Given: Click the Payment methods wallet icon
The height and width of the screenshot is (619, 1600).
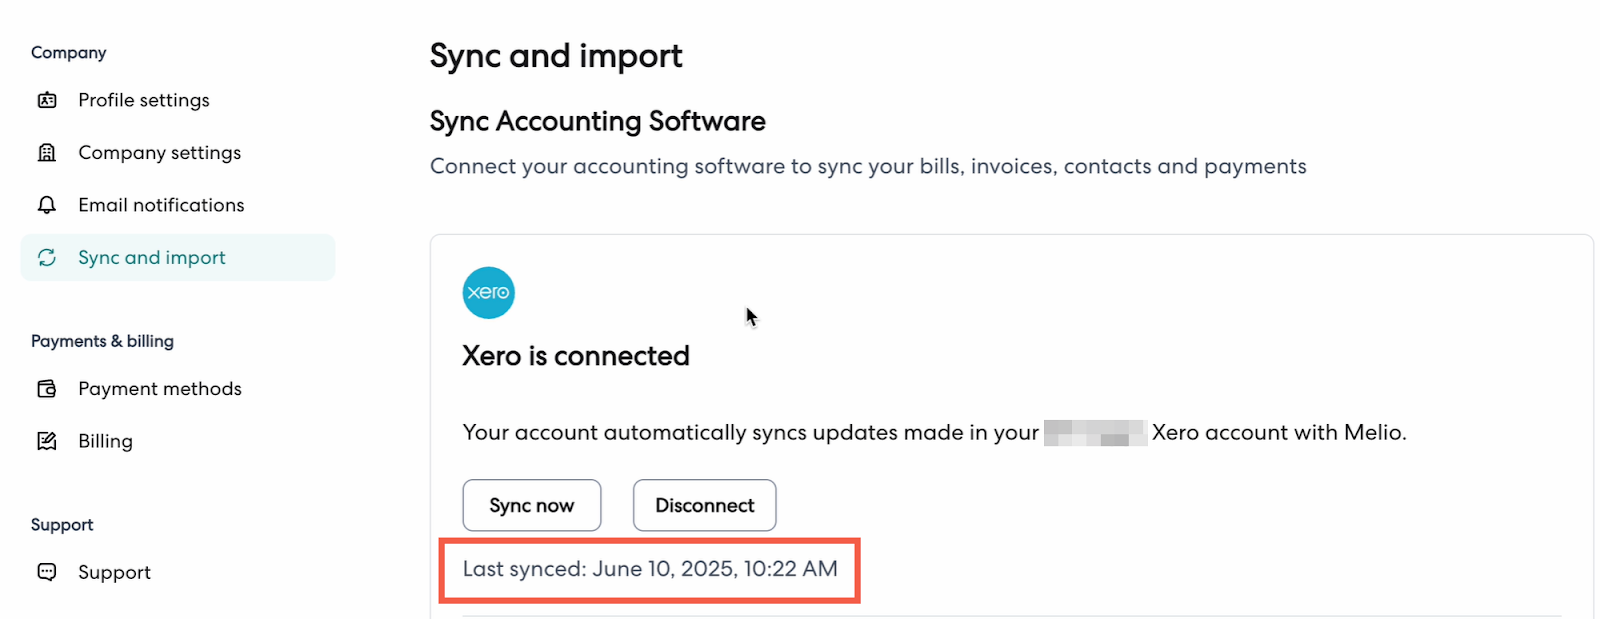Looking at the screenshot, I should click(x=47, y=389).
